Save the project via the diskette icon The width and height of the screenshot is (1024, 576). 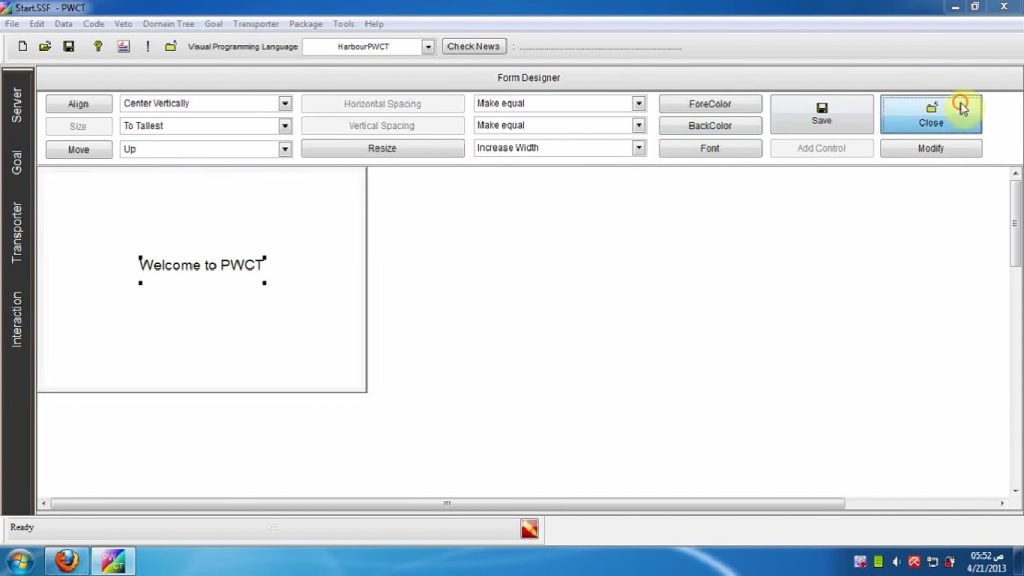click(70, 45)
